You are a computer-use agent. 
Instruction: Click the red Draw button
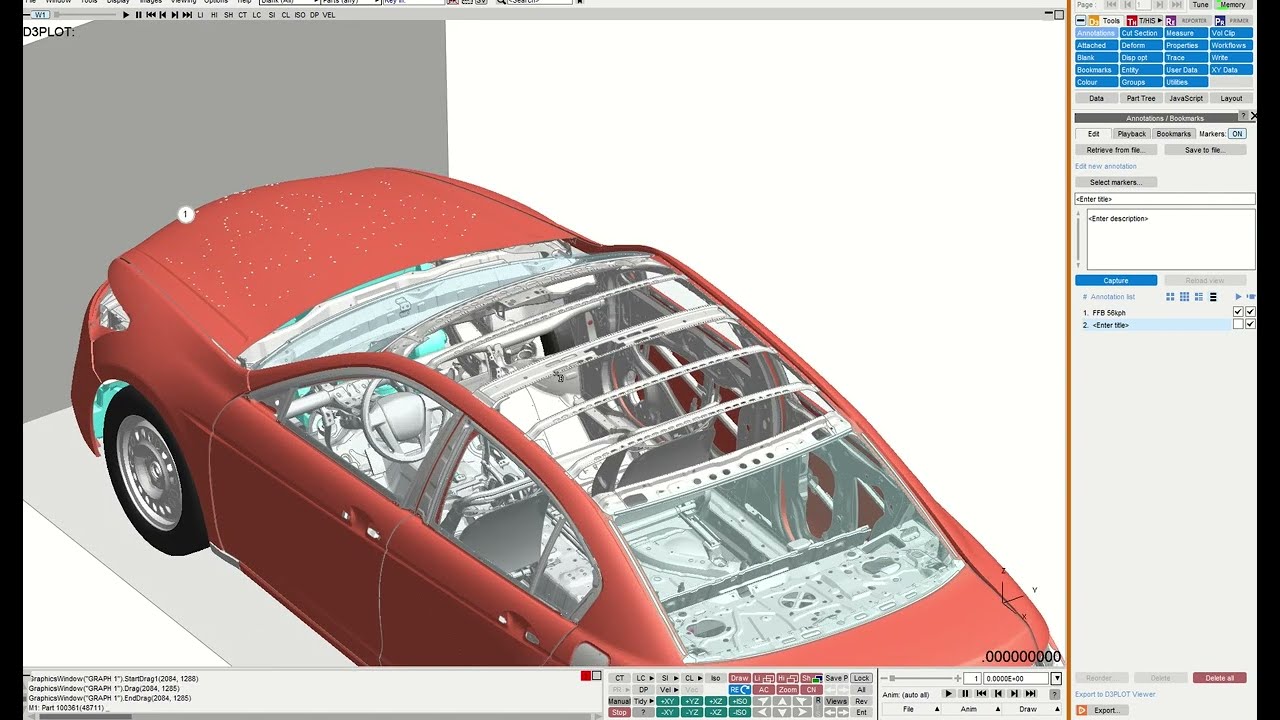739,678
